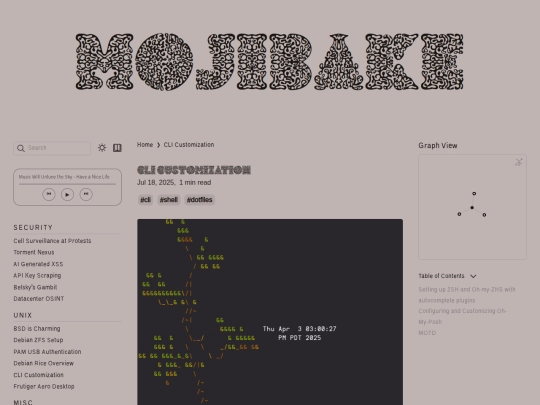This screenshot has height=405, width=540.
Task: Skip to next track in music player
Action: pos(86,194)
